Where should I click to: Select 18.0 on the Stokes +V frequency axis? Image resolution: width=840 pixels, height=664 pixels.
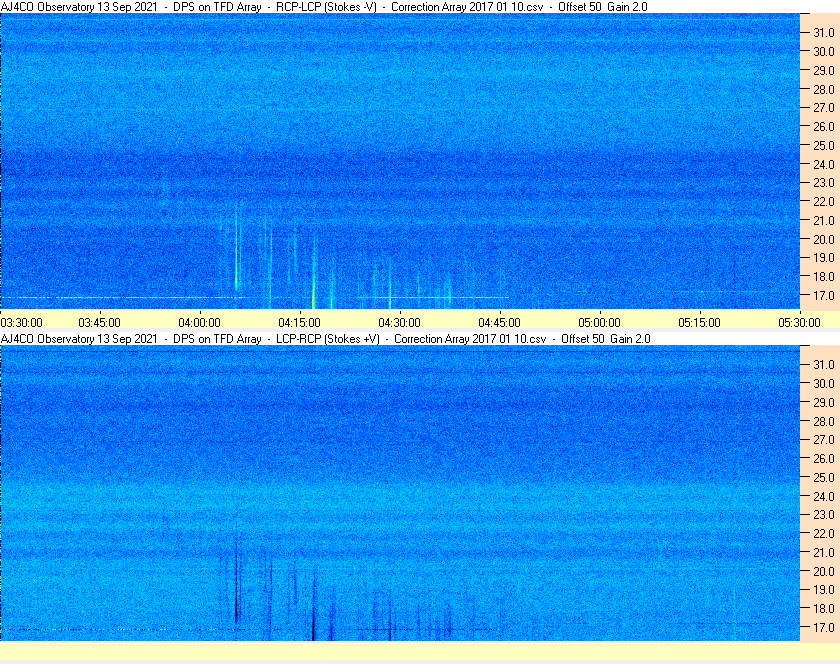pyautogui.click(x=824, y=609)
